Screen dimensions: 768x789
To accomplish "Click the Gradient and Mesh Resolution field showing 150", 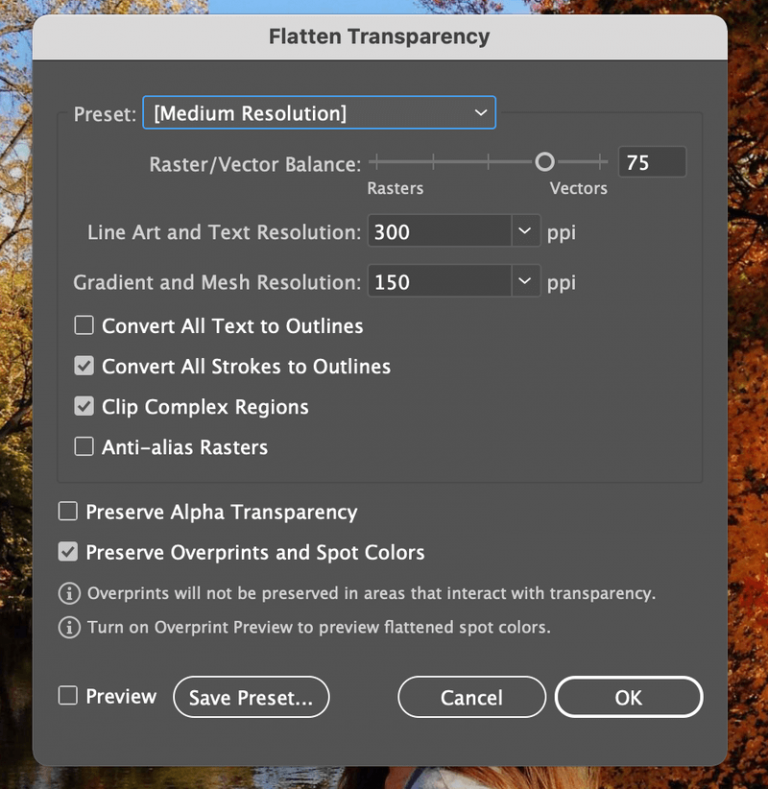I will [x=440, y=281].
